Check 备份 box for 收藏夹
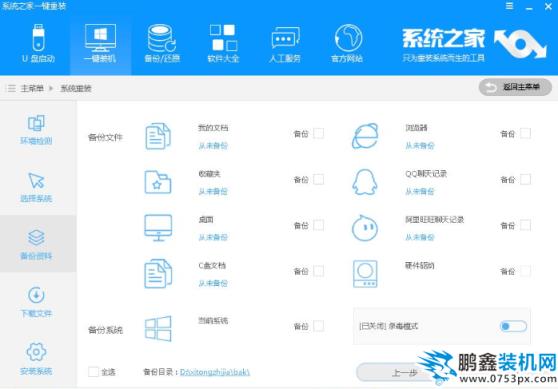 coord(319,179)
